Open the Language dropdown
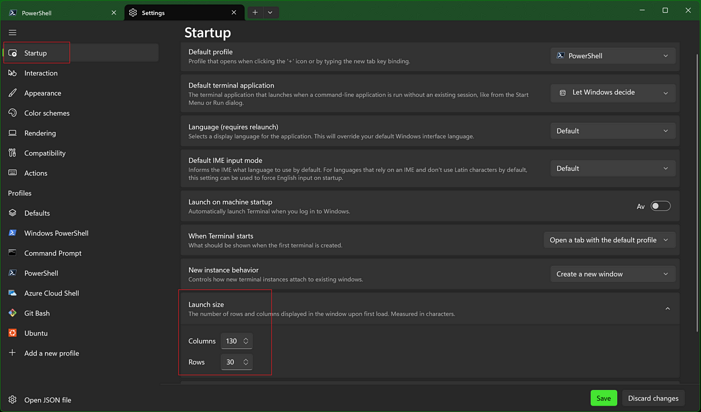This screenshot has width=701, height=412. click(x=612, y=131)
